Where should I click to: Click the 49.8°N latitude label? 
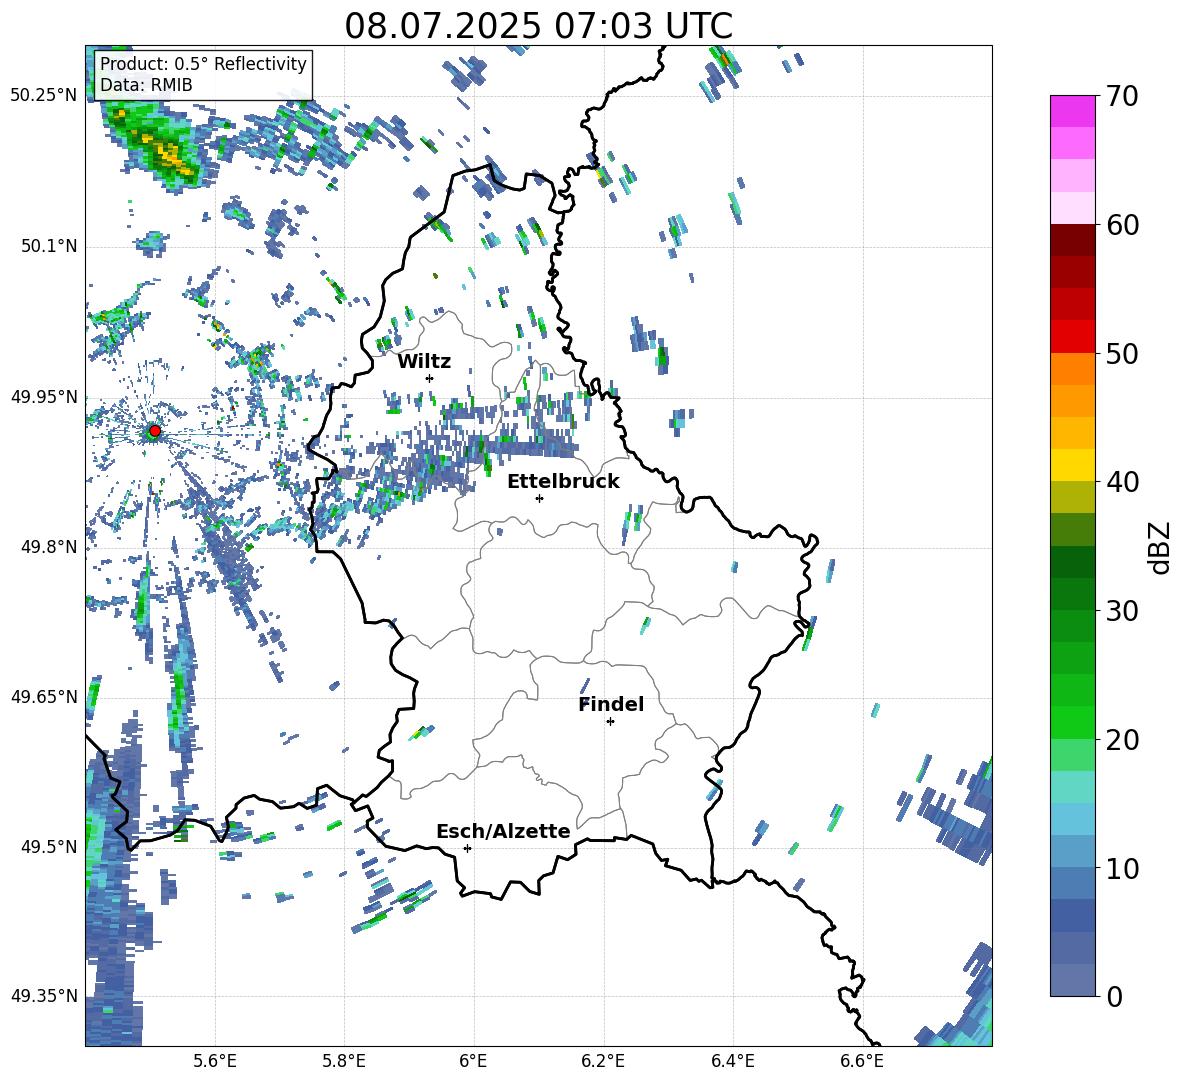coord(49,547)
